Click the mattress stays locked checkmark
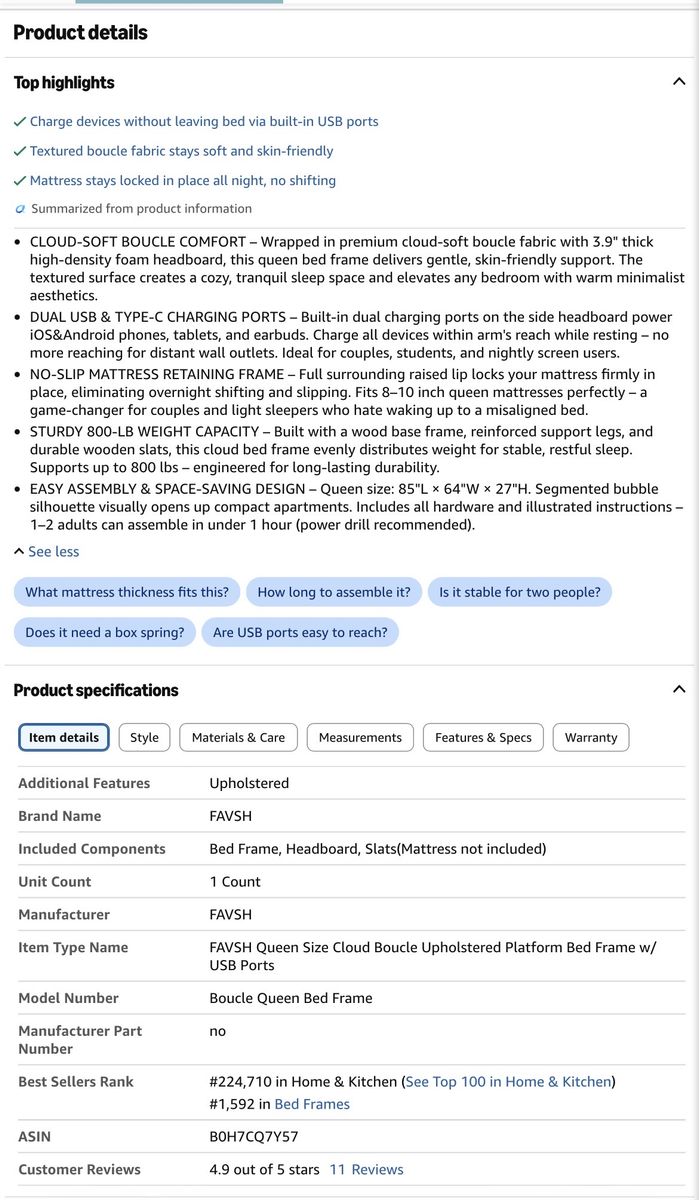The width and height of the screenshot is (699, 1200). 20,181
